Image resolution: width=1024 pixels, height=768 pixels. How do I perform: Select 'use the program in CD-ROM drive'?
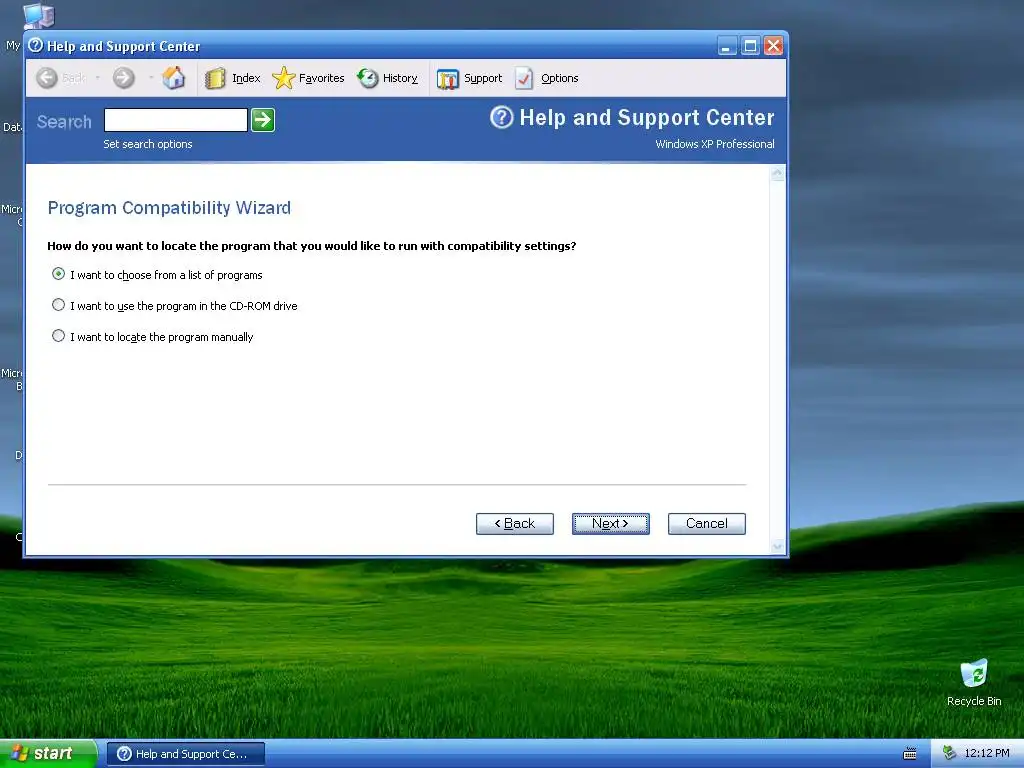pos(58,304)
